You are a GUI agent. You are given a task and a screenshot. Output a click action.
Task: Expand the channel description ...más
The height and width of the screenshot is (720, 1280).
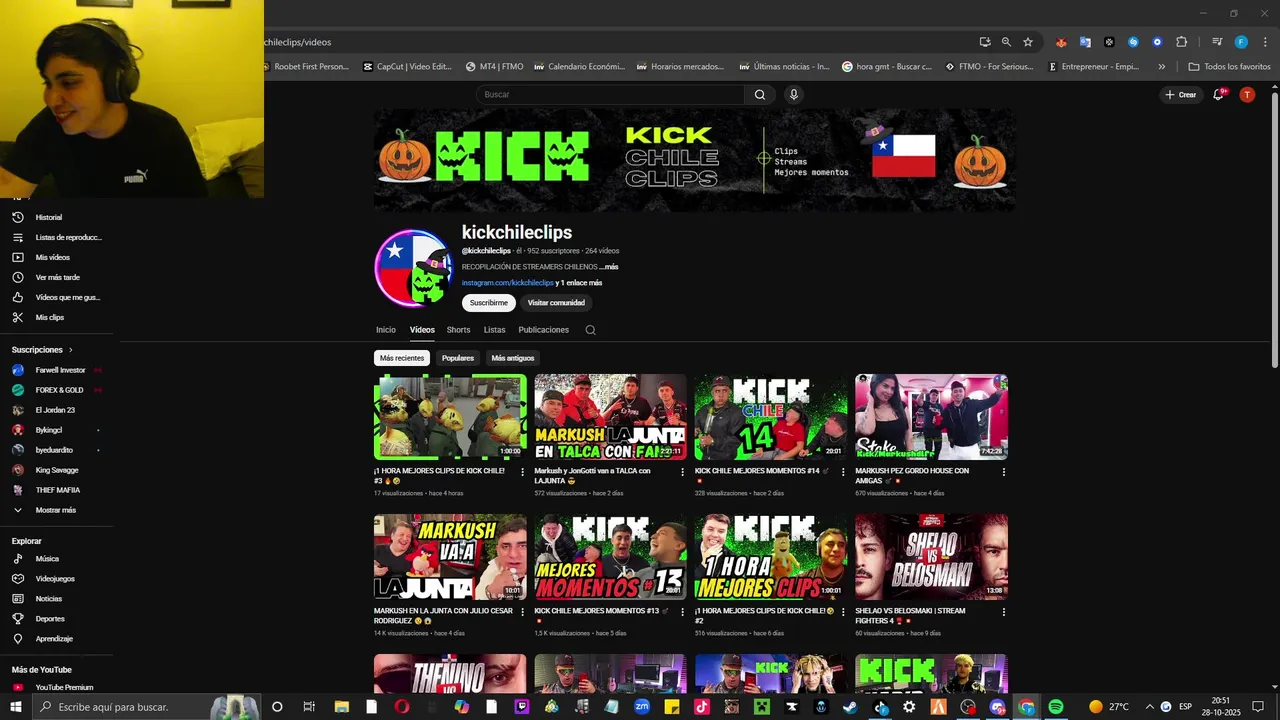point(609,267)
